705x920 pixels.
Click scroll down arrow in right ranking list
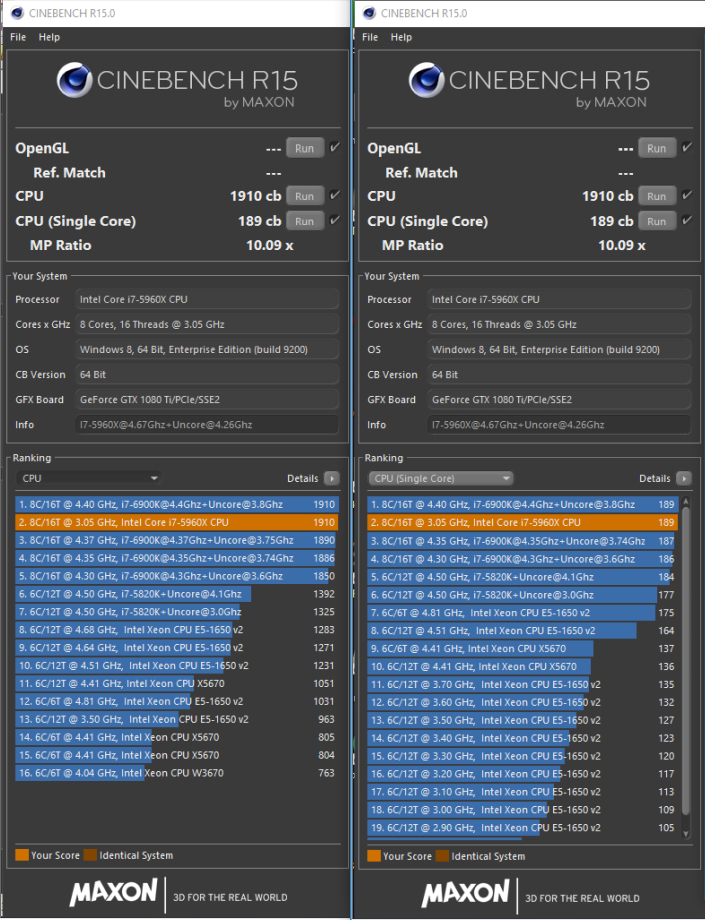pos(686,833)
